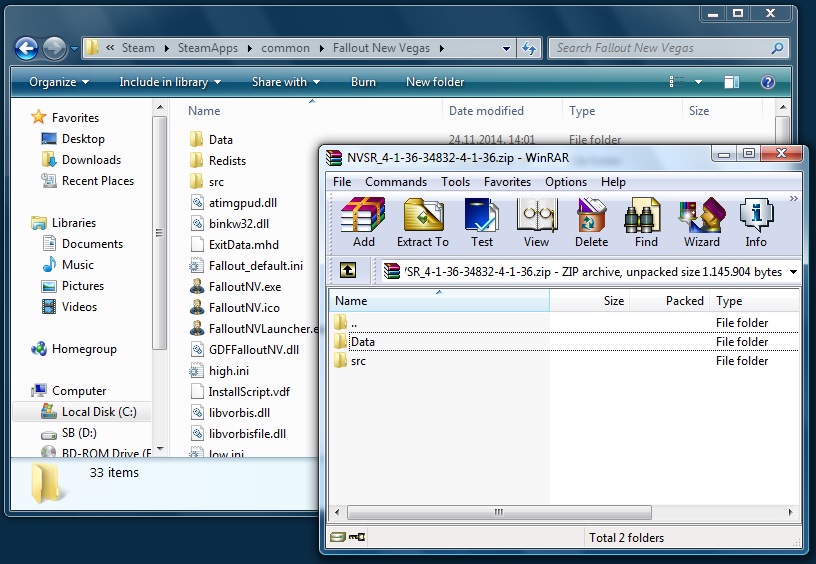The width and height of the screenshot is (816, 564).
Task: Click the change your view icon in Explorer
Action: click(677, 82)
